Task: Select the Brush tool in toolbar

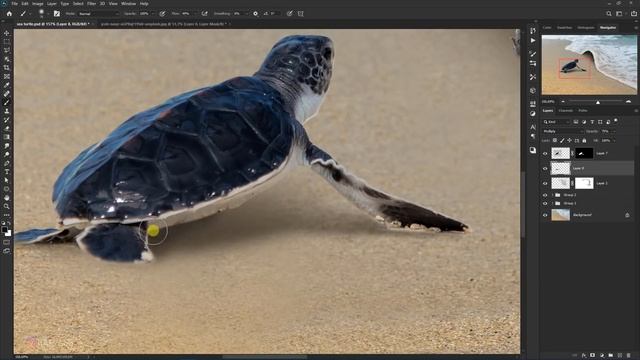Action: pyautogui.click(x=7, y=102)
